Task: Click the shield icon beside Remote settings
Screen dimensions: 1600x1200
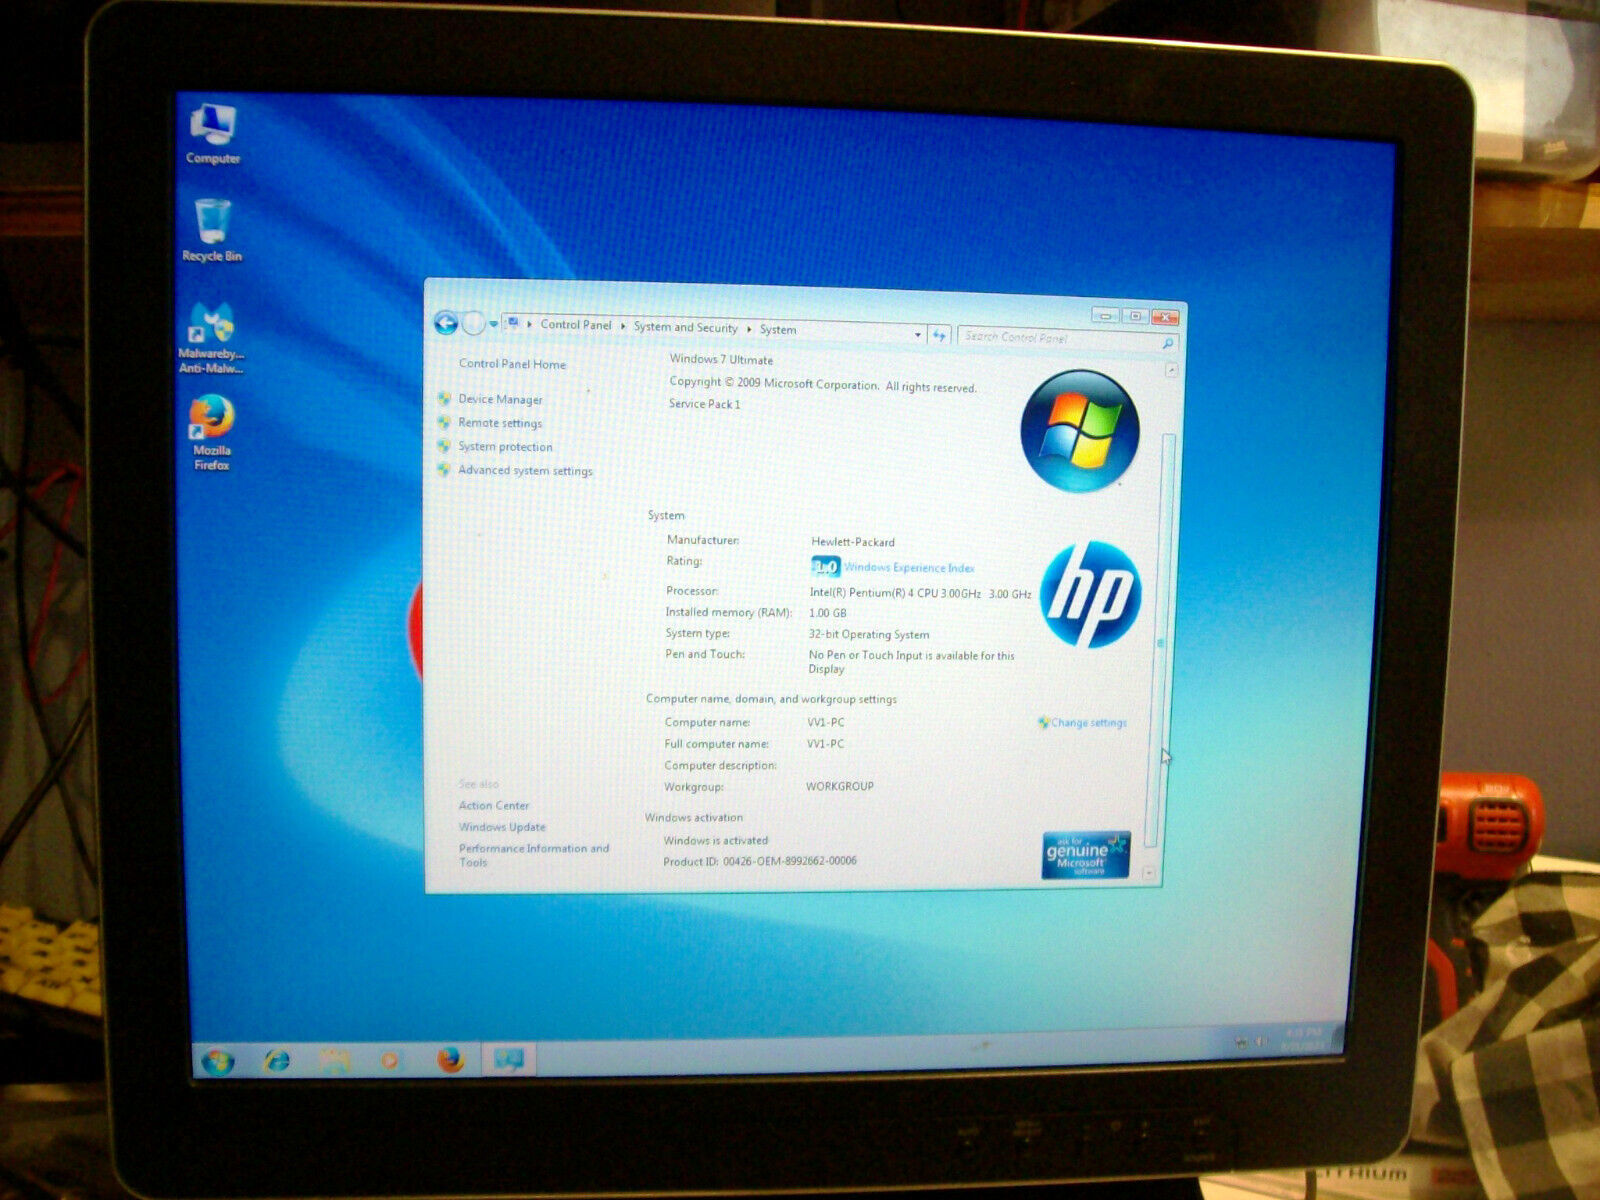Action: [444, 422]
